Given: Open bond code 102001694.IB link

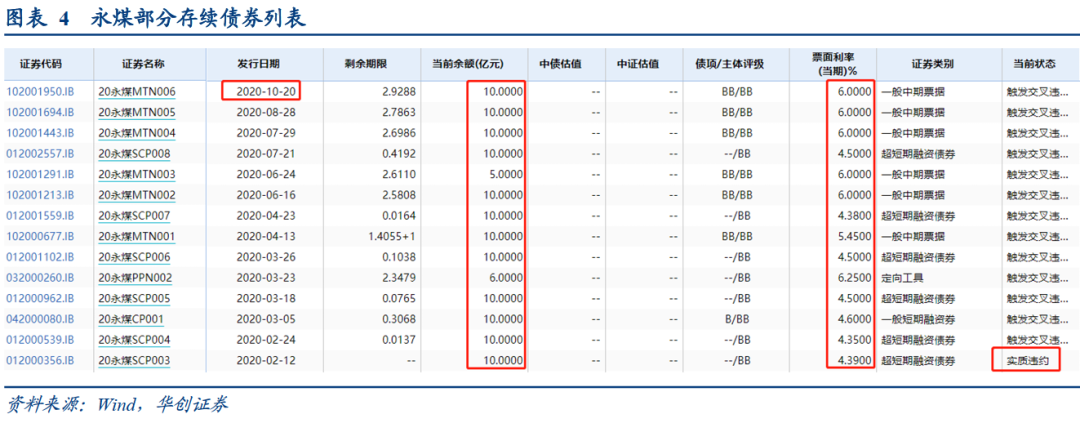Looking at the screenshot, I should [40, 112].
